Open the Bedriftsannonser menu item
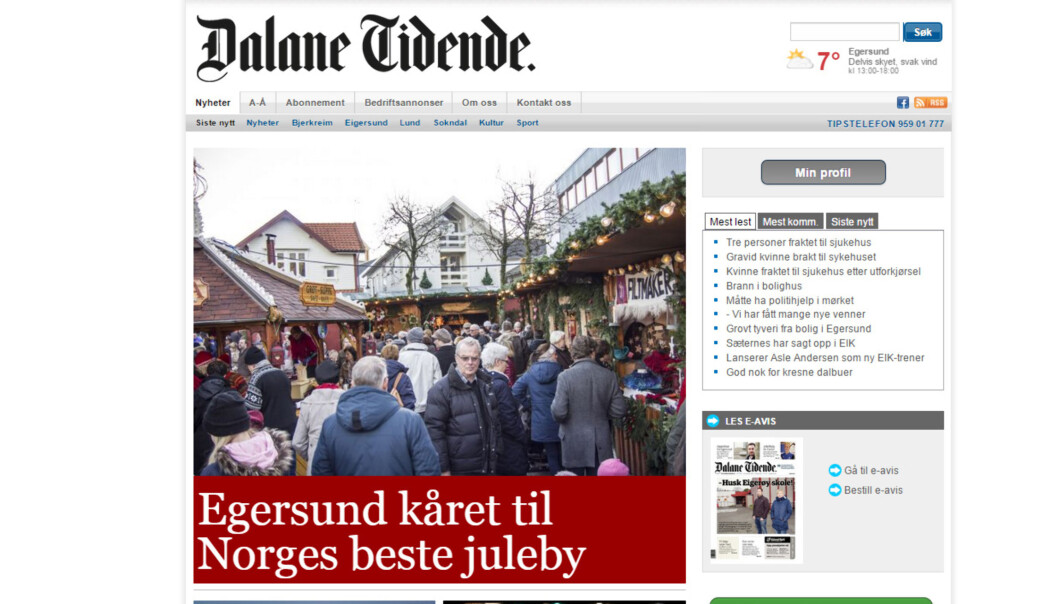Image resolution: width=1058 pixels, height=604 pixels. click(403, 103)
